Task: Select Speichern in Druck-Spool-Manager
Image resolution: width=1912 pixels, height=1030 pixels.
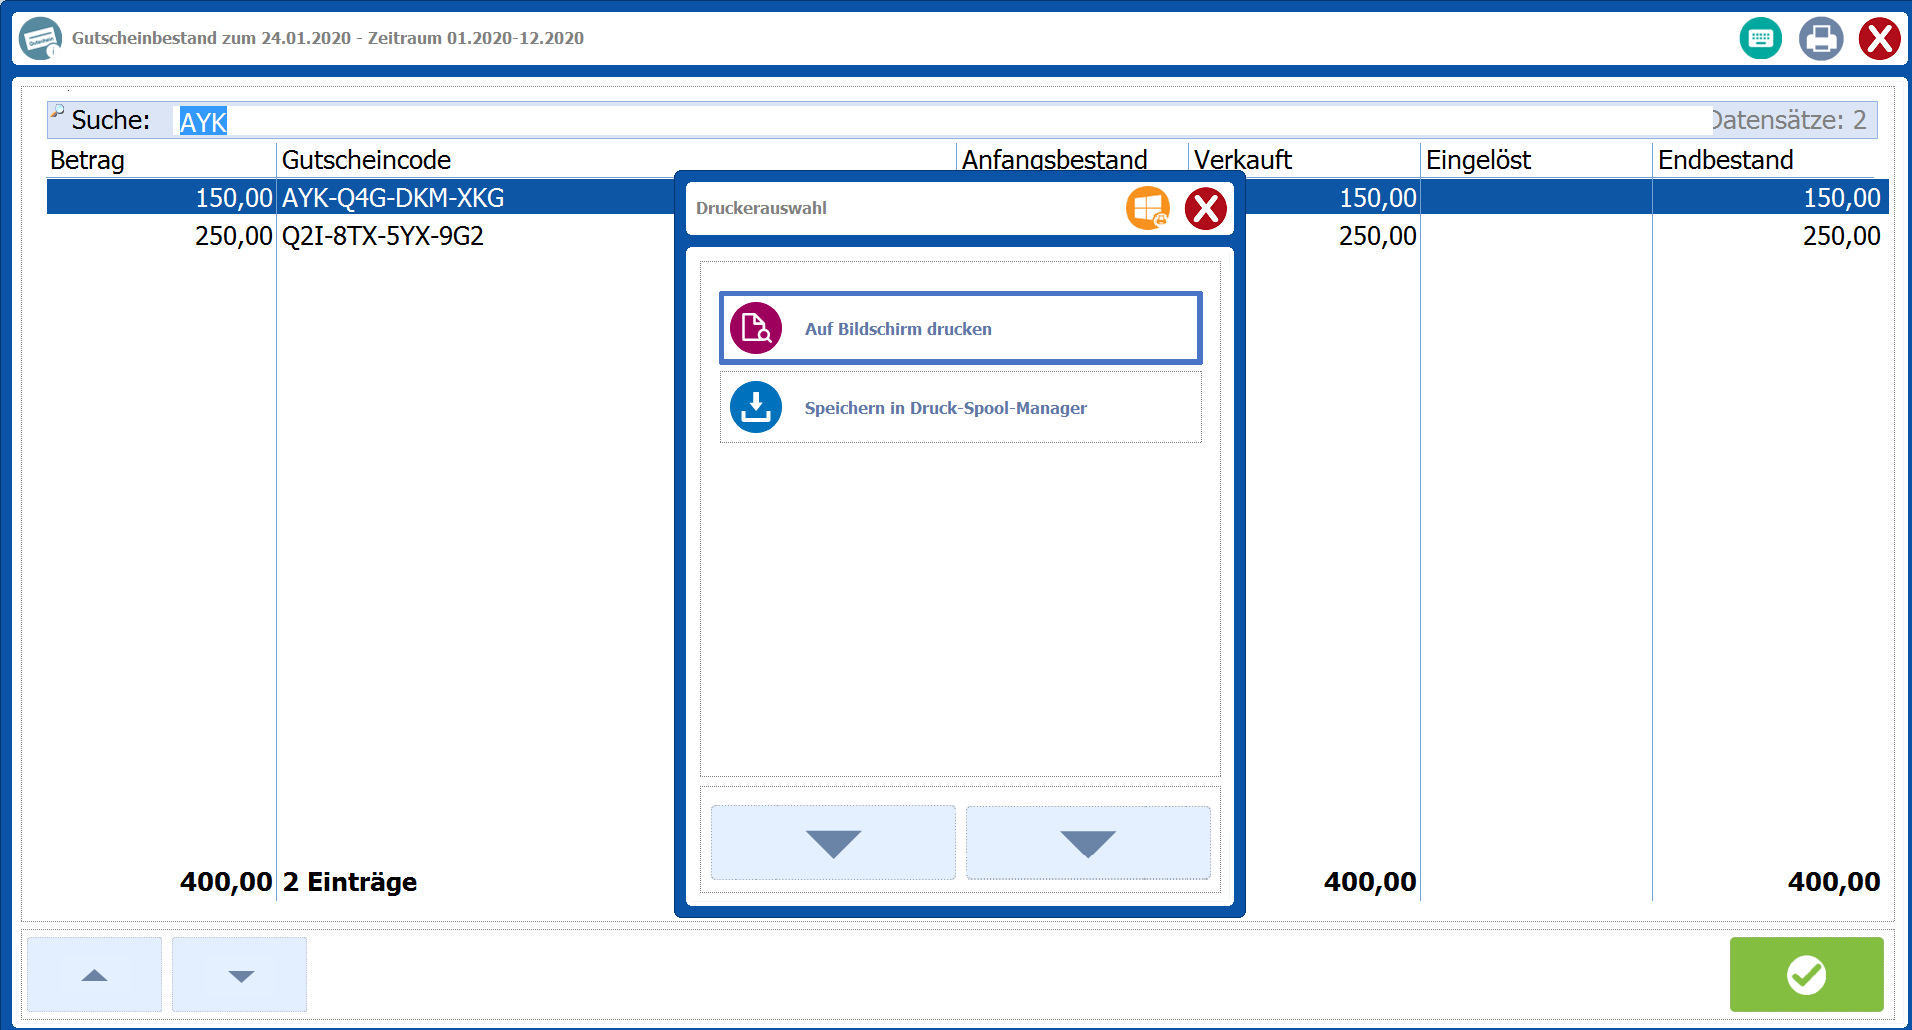Action: point(960,408)
